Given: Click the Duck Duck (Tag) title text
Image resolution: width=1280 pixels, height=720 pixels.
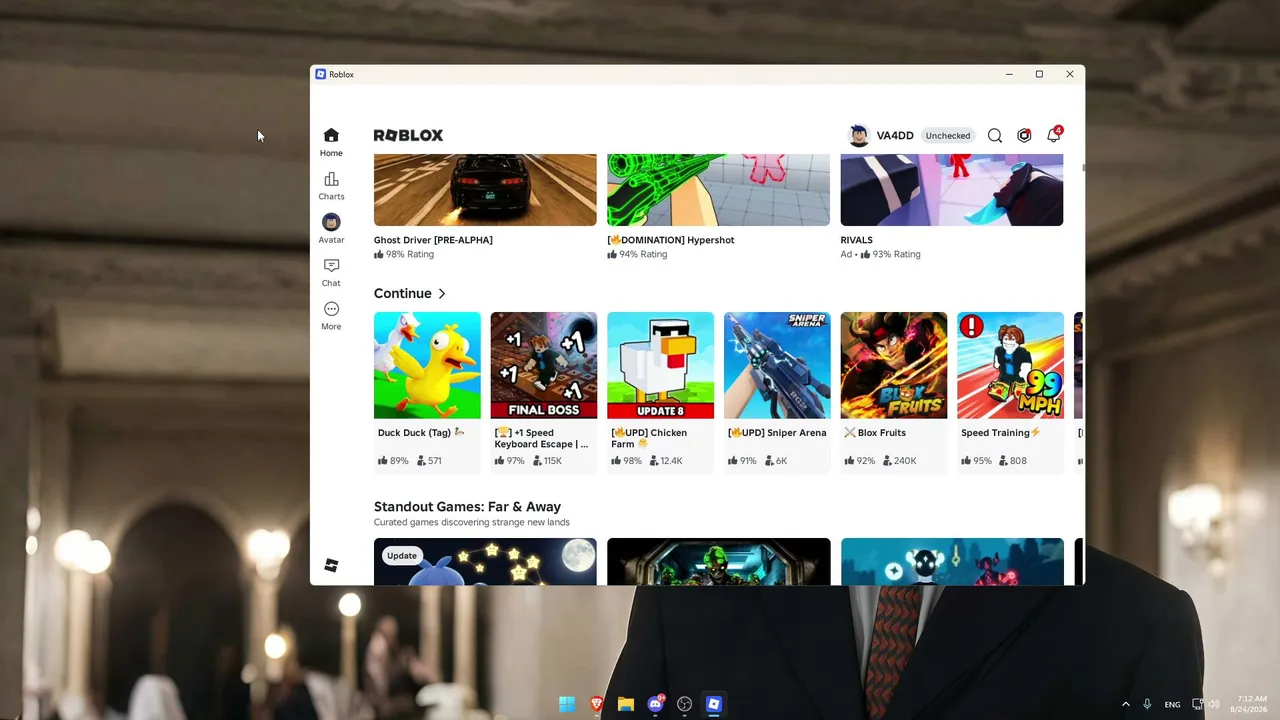Looking at the screenshot, I should 421,433.
